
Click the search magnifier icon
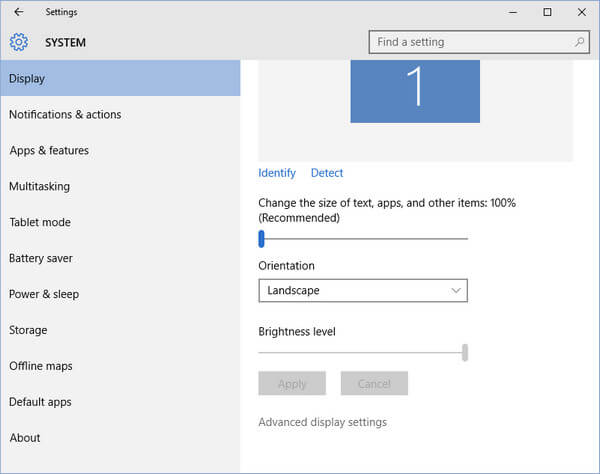(579, 42)
